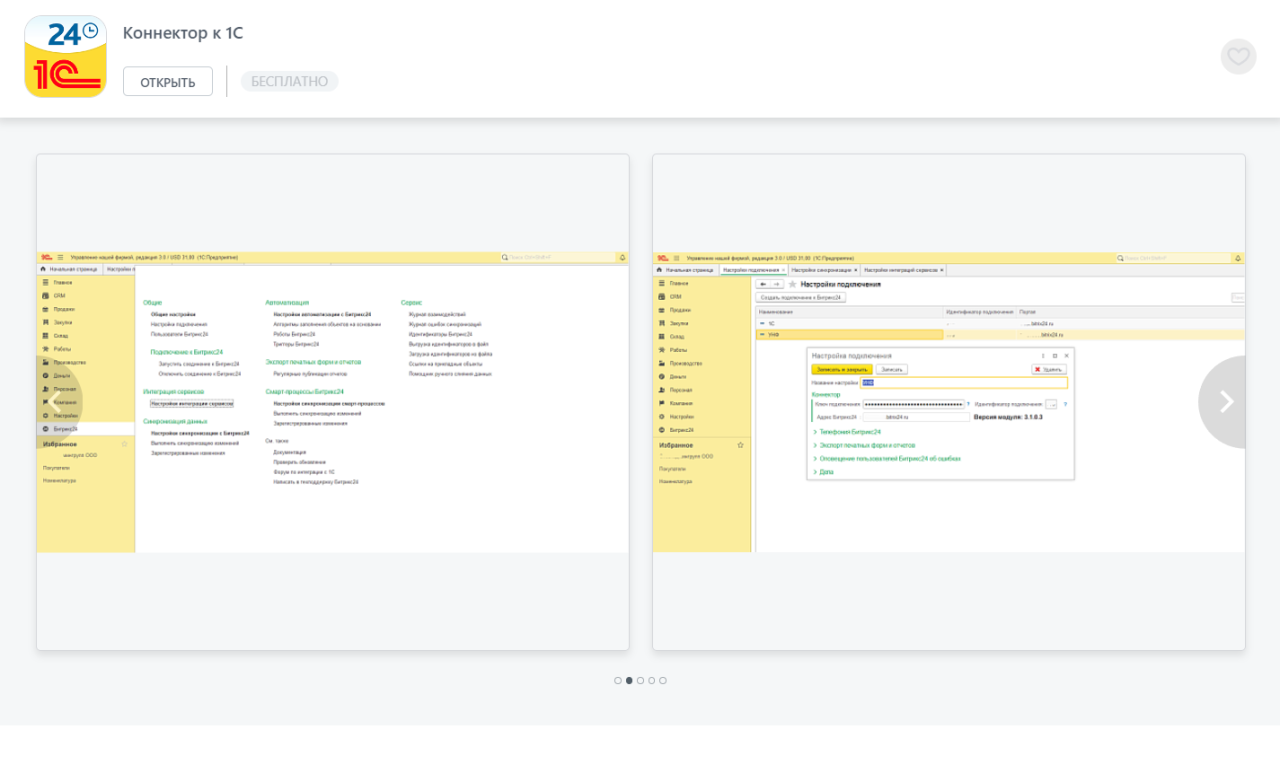This screenshot has width=1280, height=782.
Task: Select the third carousel pagination dot
Action: [641, 681]
